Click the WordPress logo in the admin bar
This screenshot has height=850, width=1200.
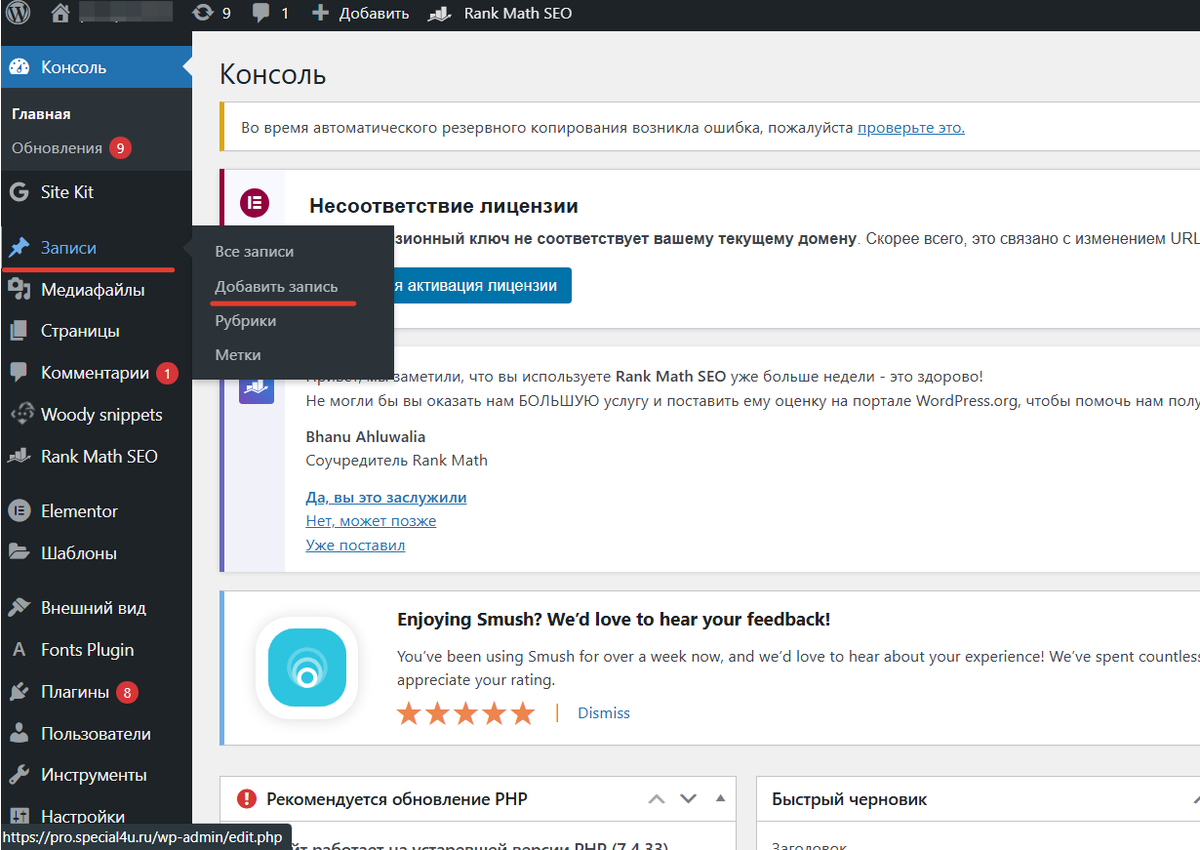point(18,13)
